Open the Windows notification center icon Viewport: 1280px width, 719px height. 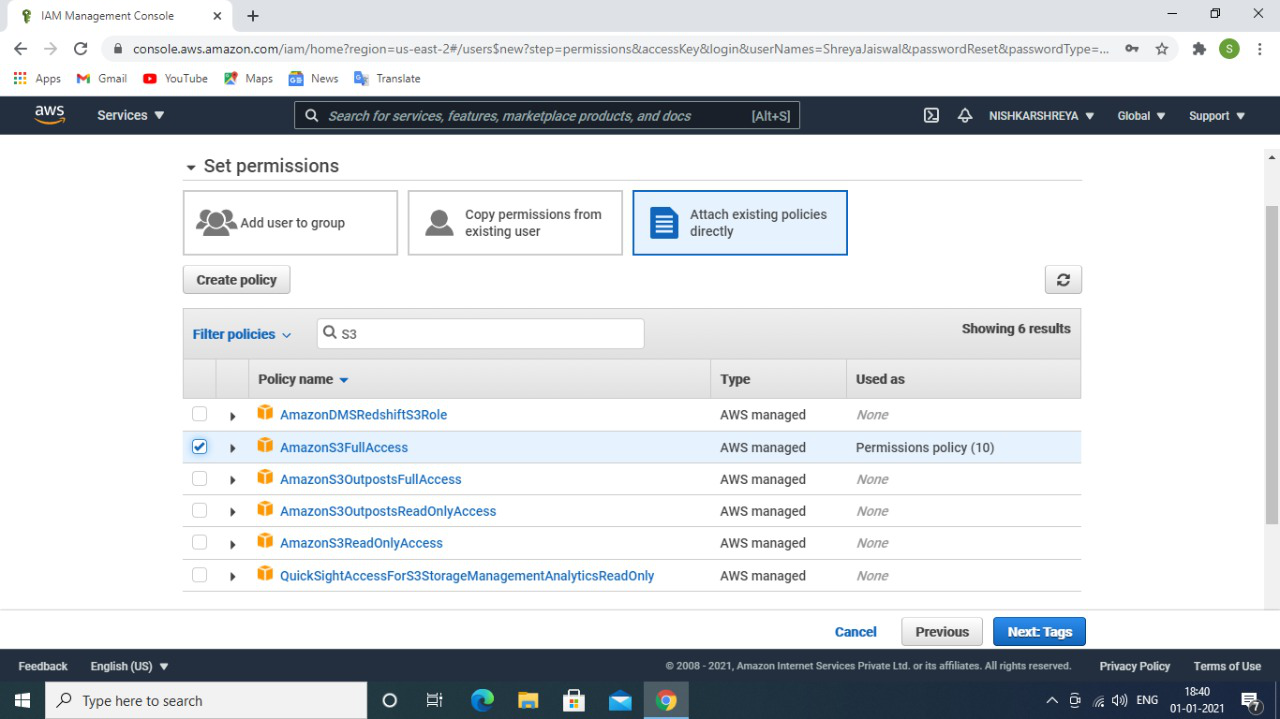click(x=1250, y=700)
